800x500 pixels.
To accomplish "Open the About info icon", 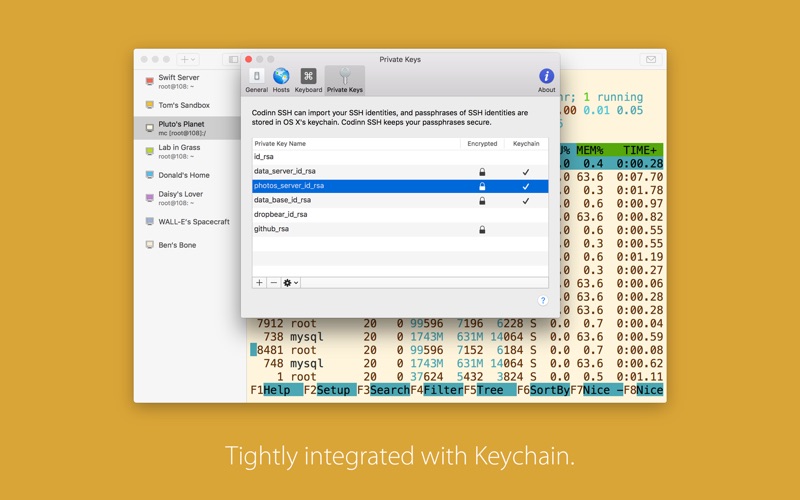I will coord(546,81).
